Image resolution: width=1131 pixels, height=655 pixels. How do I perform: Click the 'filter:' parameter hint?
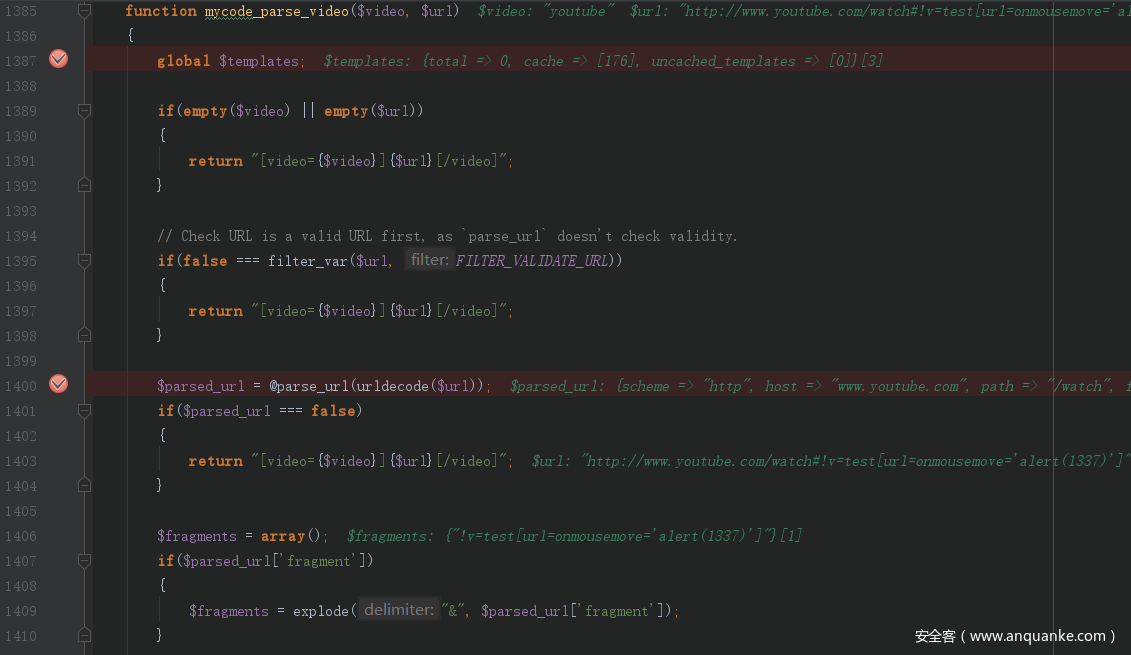click(428, 260)
